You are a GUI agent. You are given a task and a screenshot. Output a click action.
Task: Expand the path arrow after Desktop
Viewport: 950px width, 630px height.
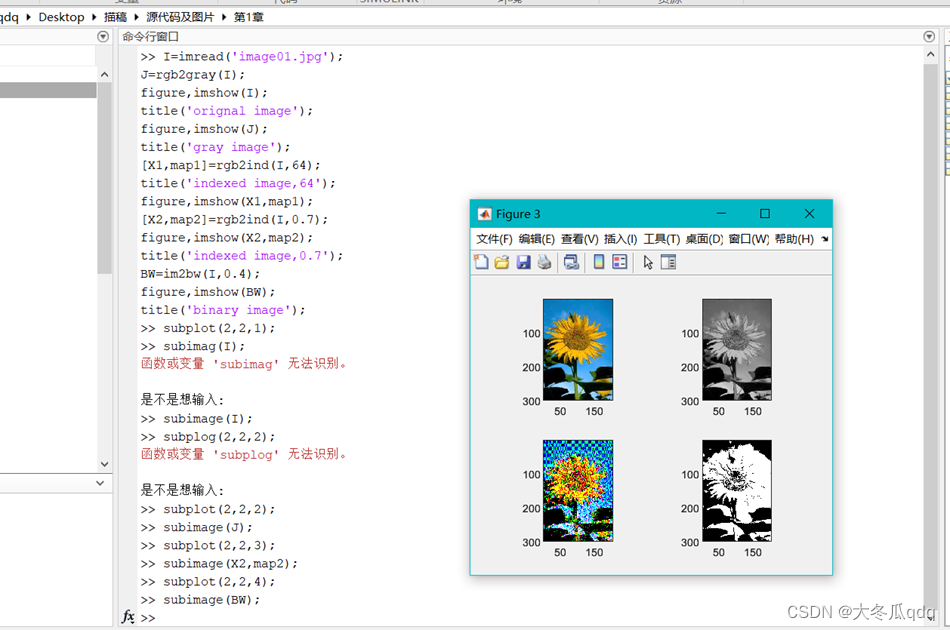point(94,17)
